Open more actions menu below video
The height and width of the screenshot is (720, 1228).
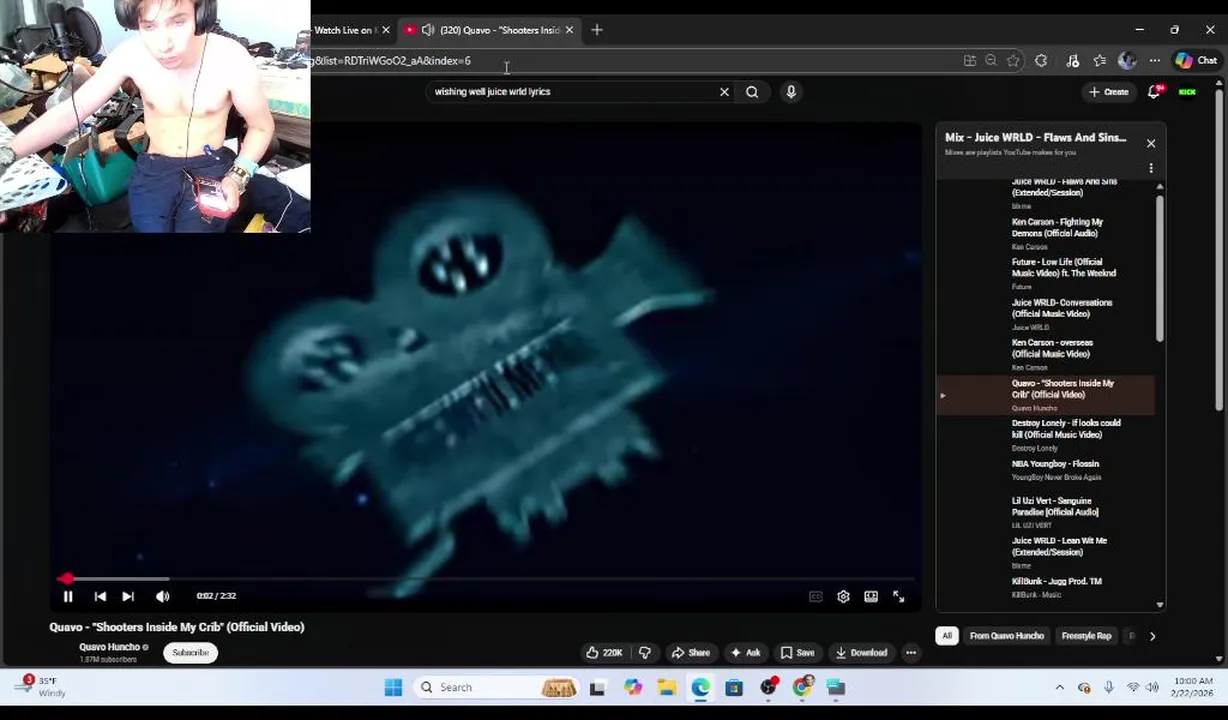point(911,652)
